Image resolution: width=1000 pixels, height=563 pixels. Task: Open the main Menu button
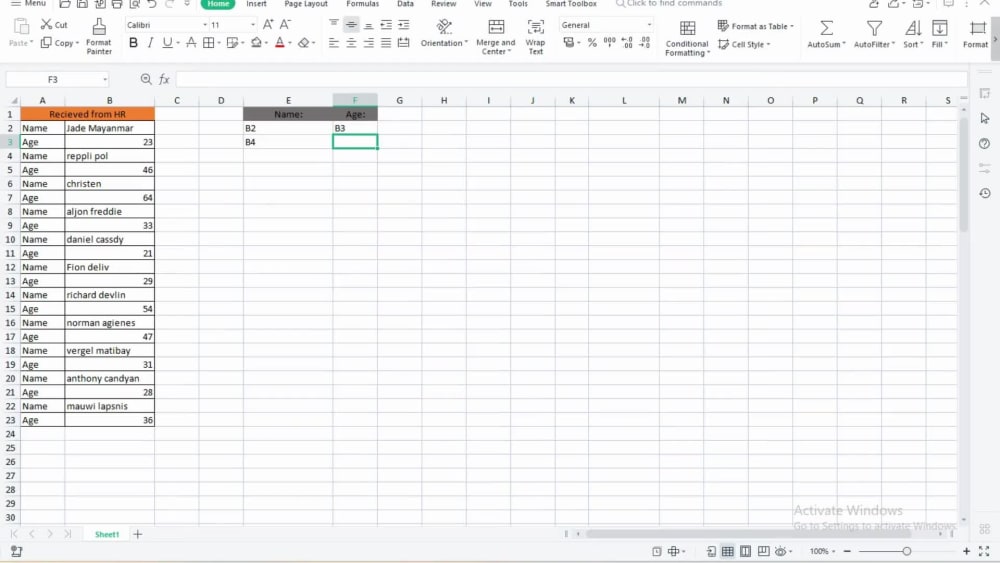click(x=28, y=4)
